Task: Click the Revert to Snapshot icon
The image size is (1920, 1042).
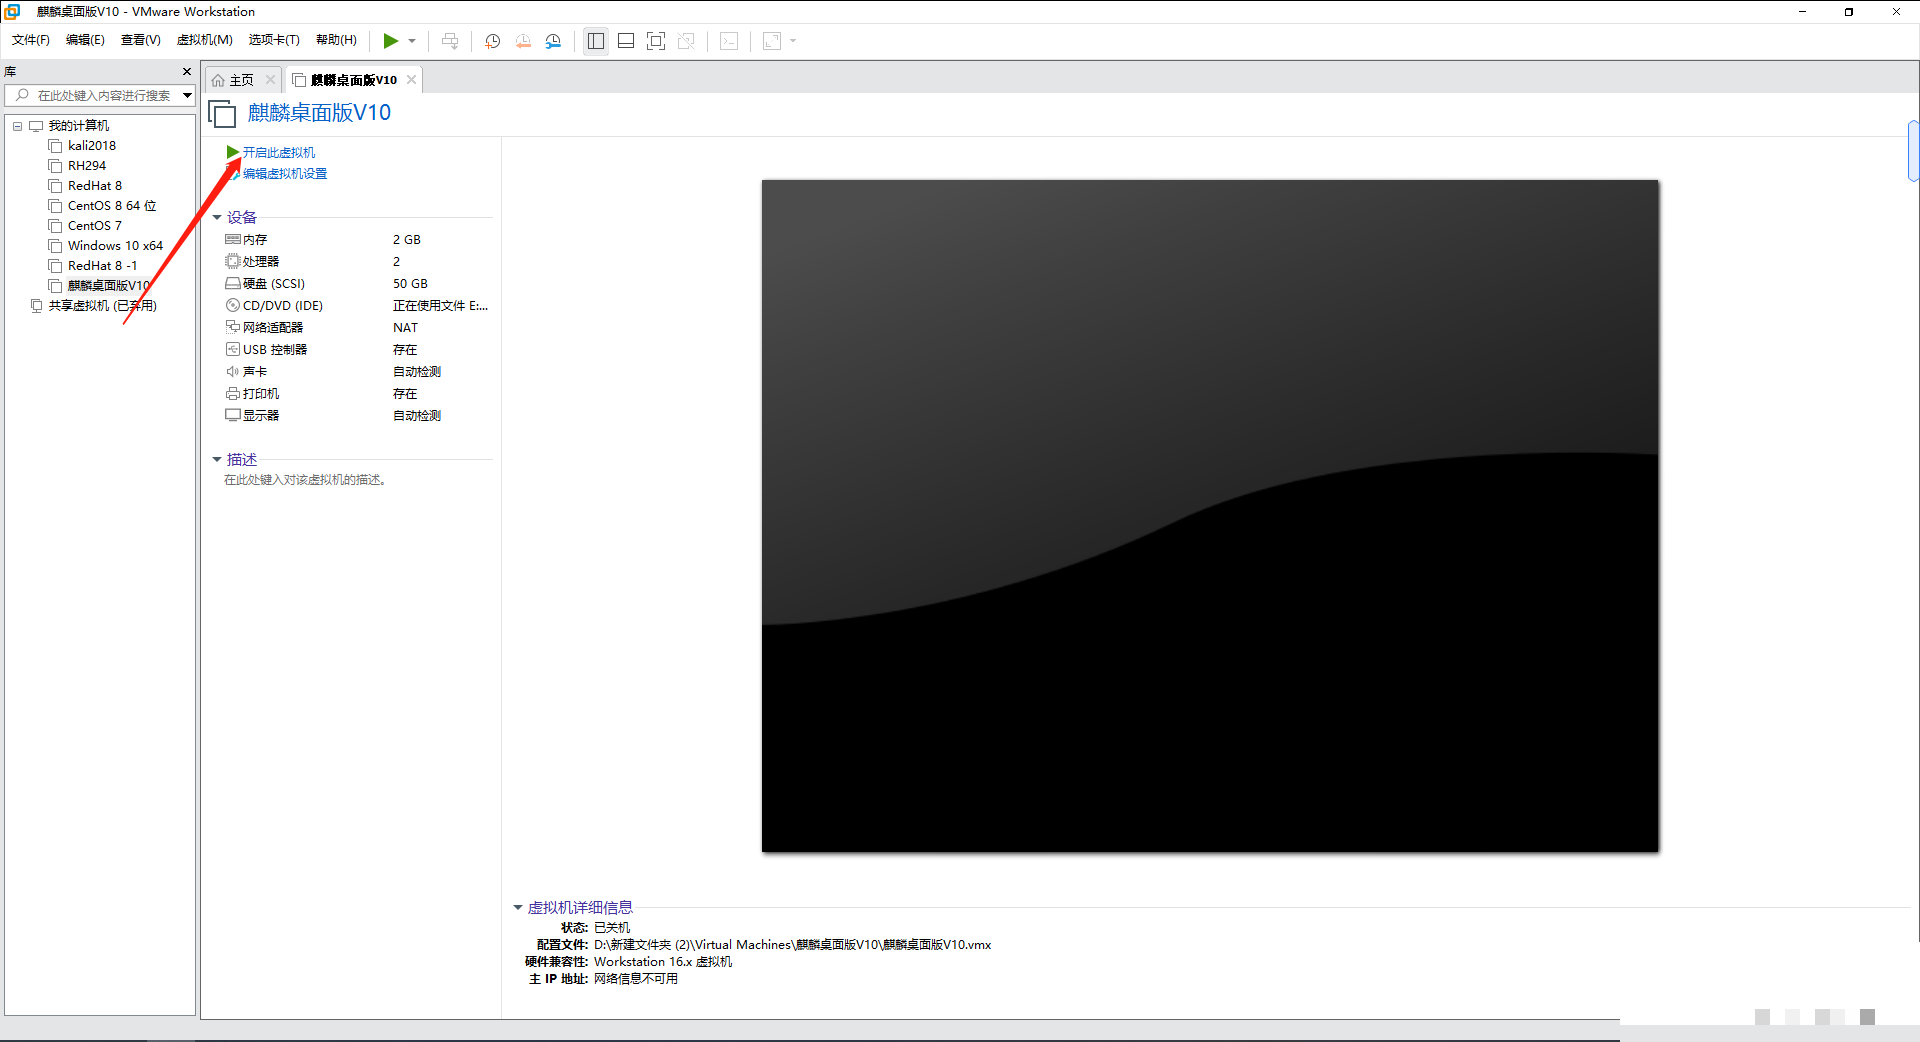Action: (x=523, y=41)
